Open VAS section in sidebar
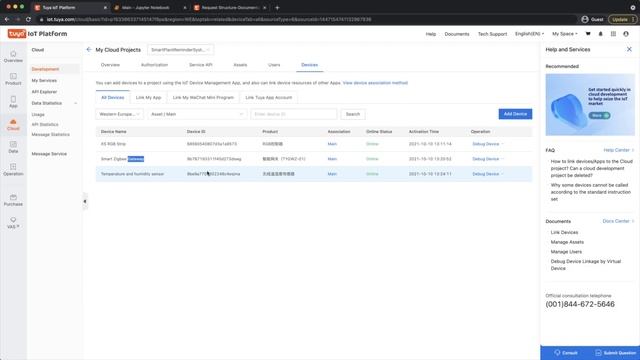 click(x=13, y=223)
